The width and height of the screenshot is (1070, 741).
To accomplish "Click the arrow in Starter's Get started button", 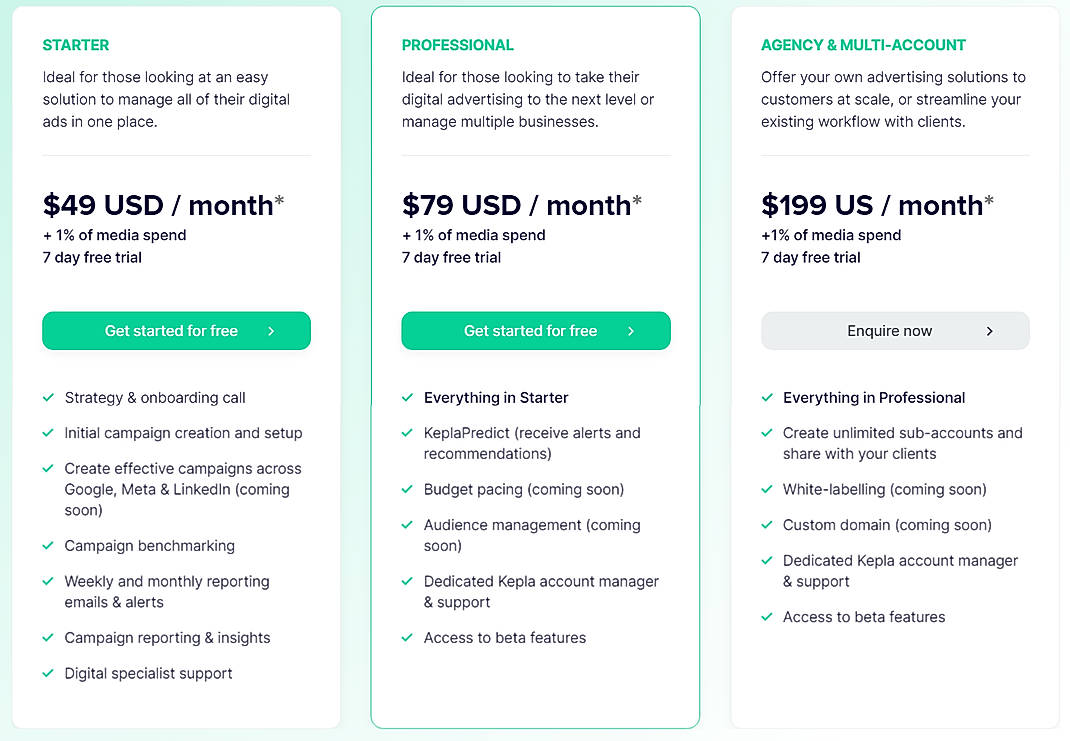I will pyautogui.click(x=269, y=330).
